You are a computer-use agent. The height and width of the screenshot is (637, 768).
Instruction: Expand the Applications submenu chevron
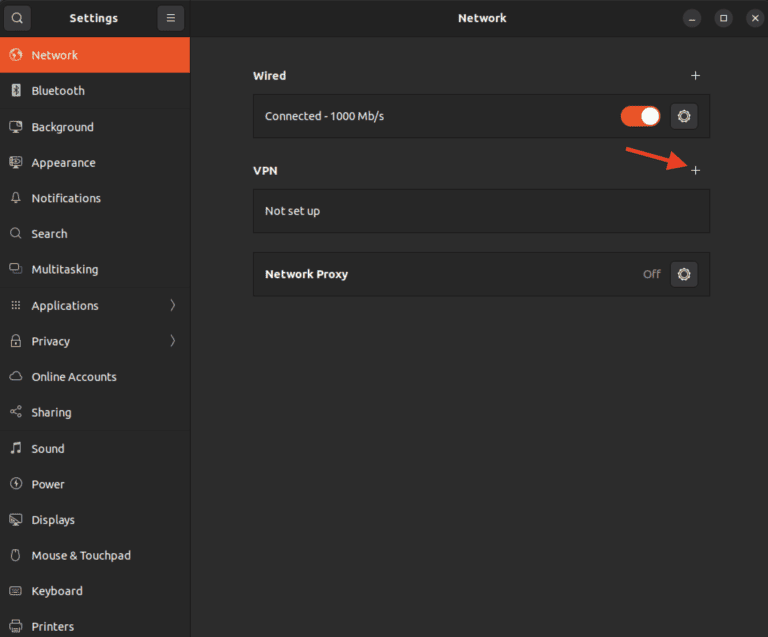coord(172,305)
